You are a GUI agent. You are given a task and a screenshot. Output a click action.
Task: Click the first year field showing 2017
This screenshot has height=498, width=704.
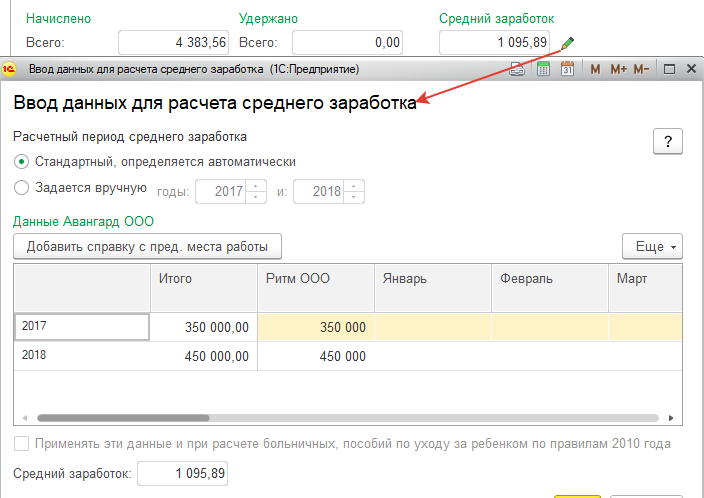click(x=220, y=191)
